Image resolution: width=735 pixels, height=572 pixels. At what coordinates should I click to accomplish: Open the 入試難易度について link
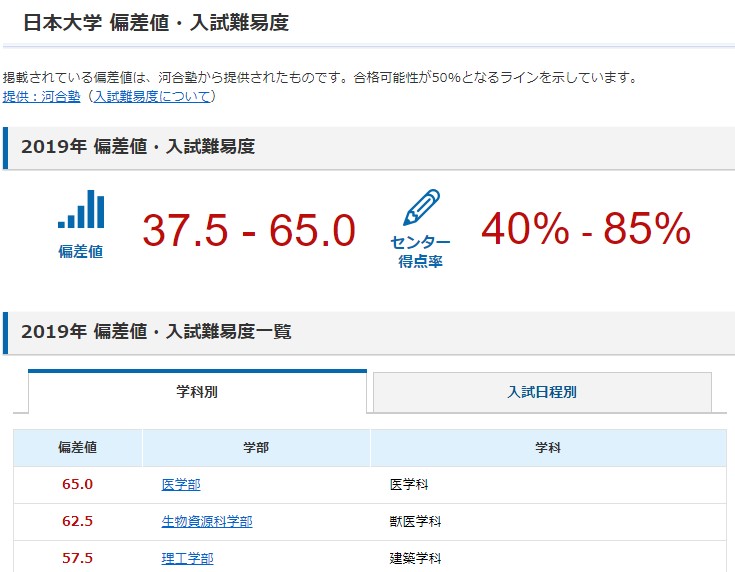tap(152, 97)
